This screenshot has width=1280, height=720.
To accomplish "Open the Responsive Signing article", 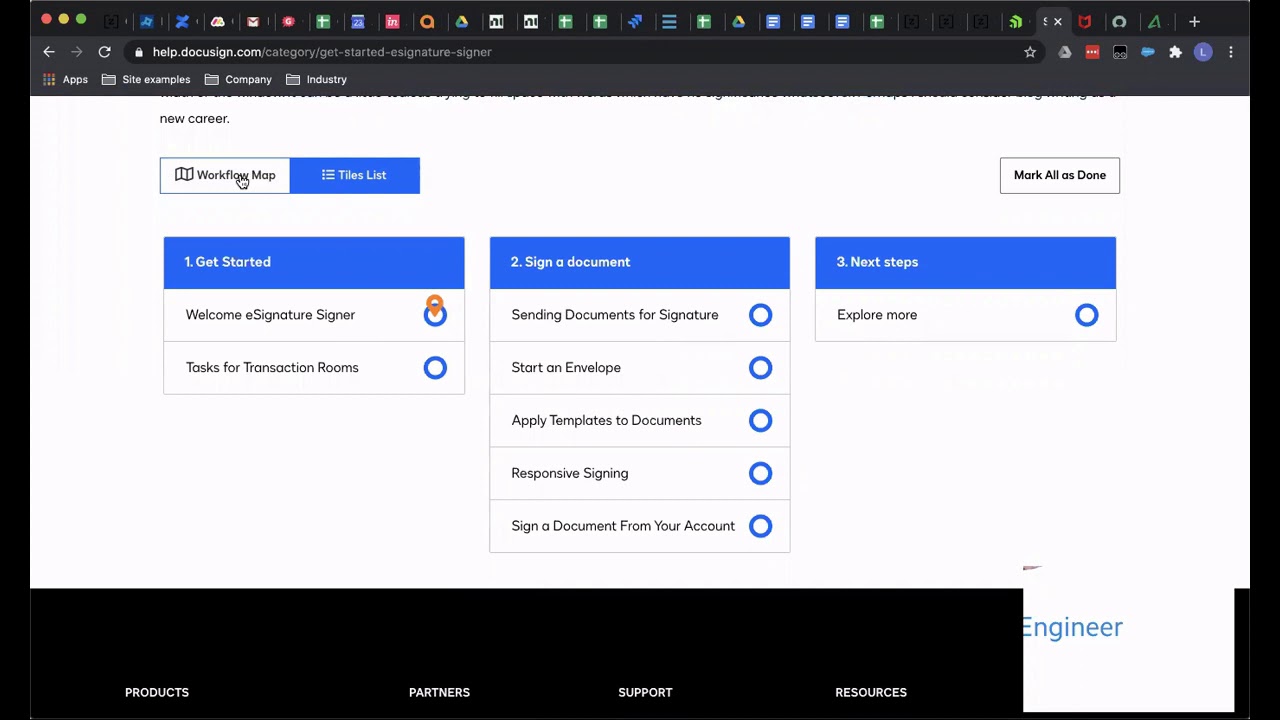I will 570,473.
